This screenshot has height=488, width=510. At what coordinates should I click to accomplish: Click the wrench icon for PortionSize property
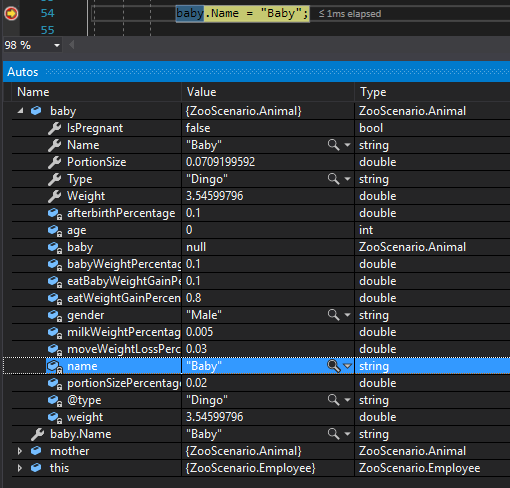(x=54, y=162)
